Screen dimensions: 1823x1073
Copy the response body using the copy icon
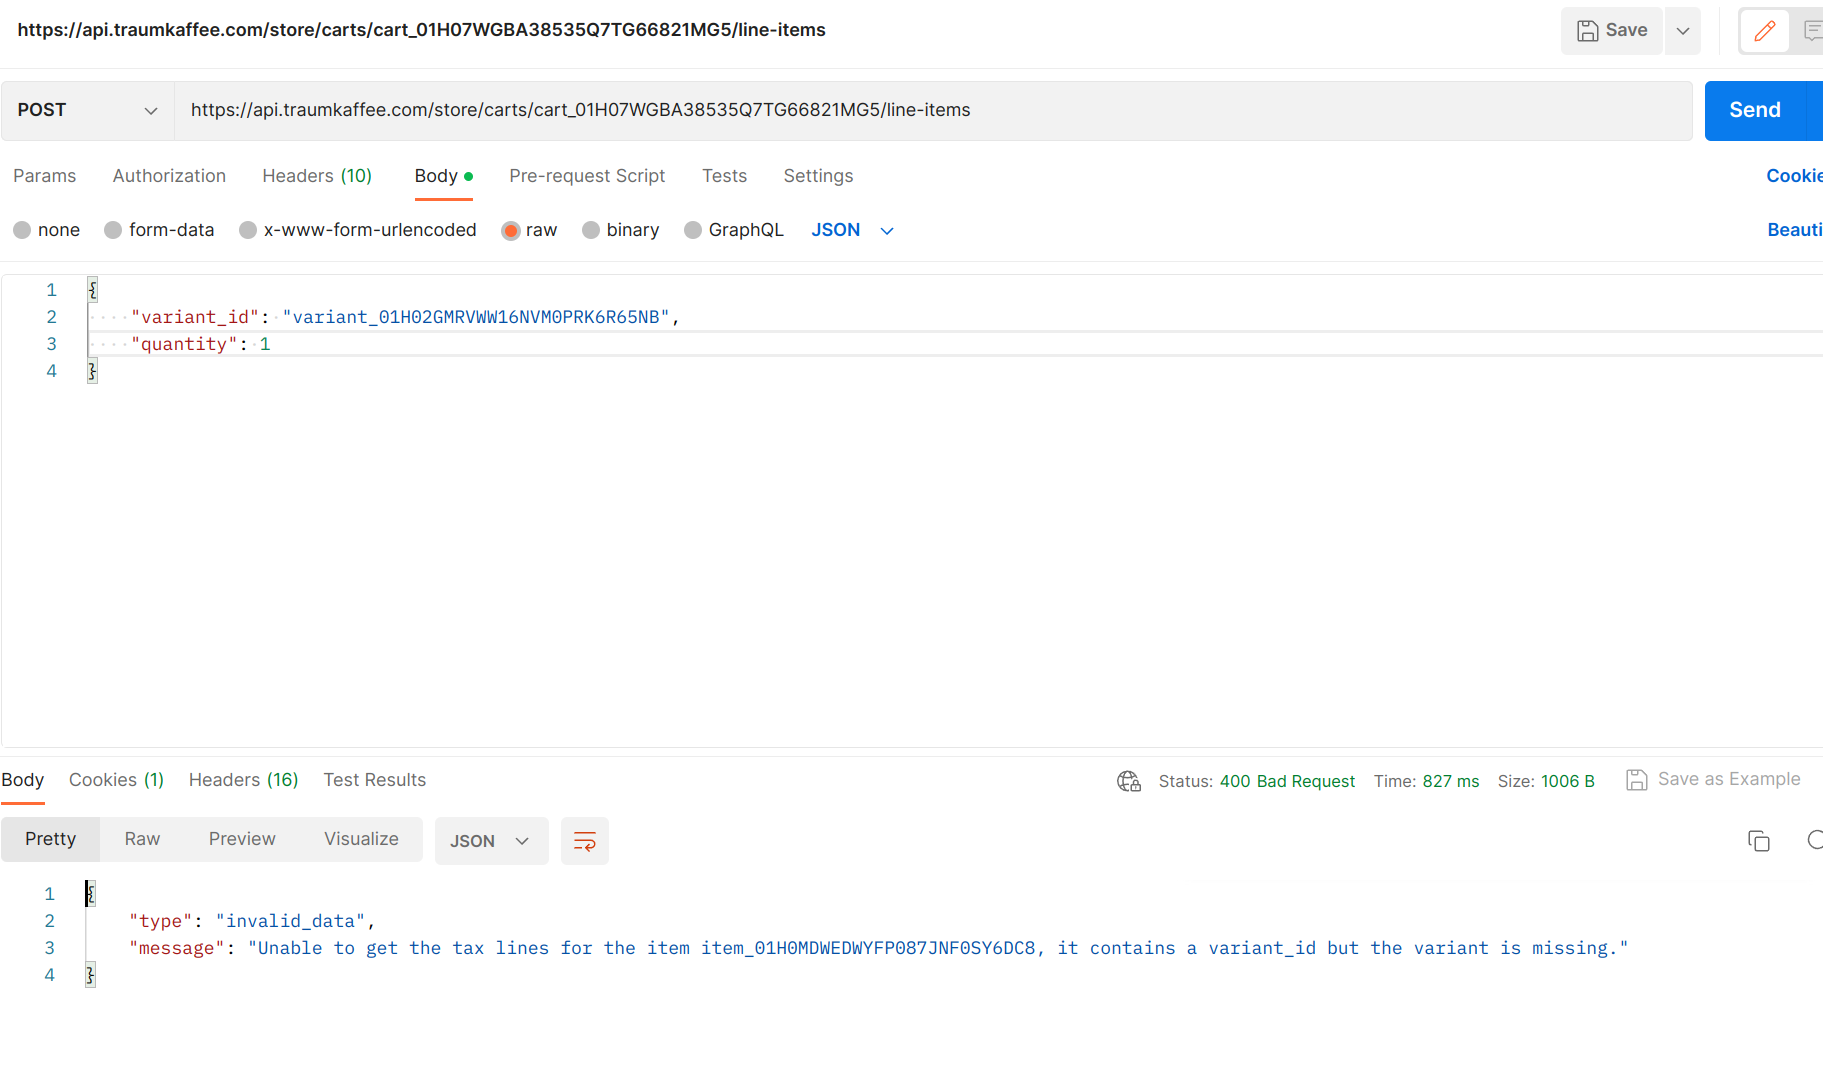[1760, 841]
